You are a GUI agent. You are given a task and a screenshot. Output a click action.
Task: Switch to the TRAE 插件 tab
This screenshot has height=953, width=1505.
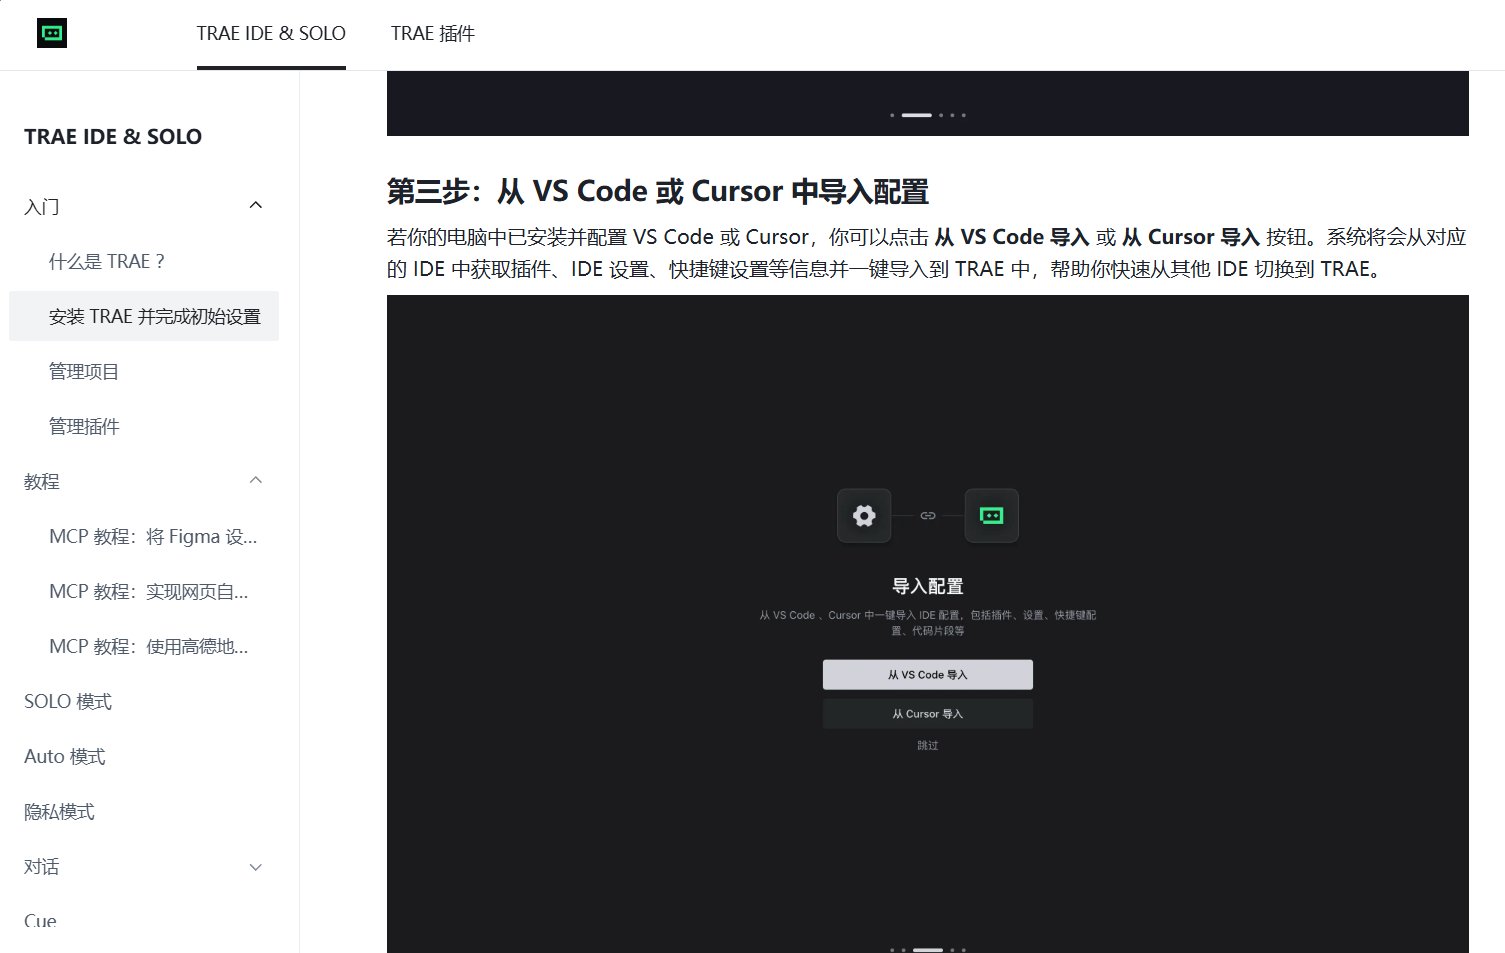point(433,34)
